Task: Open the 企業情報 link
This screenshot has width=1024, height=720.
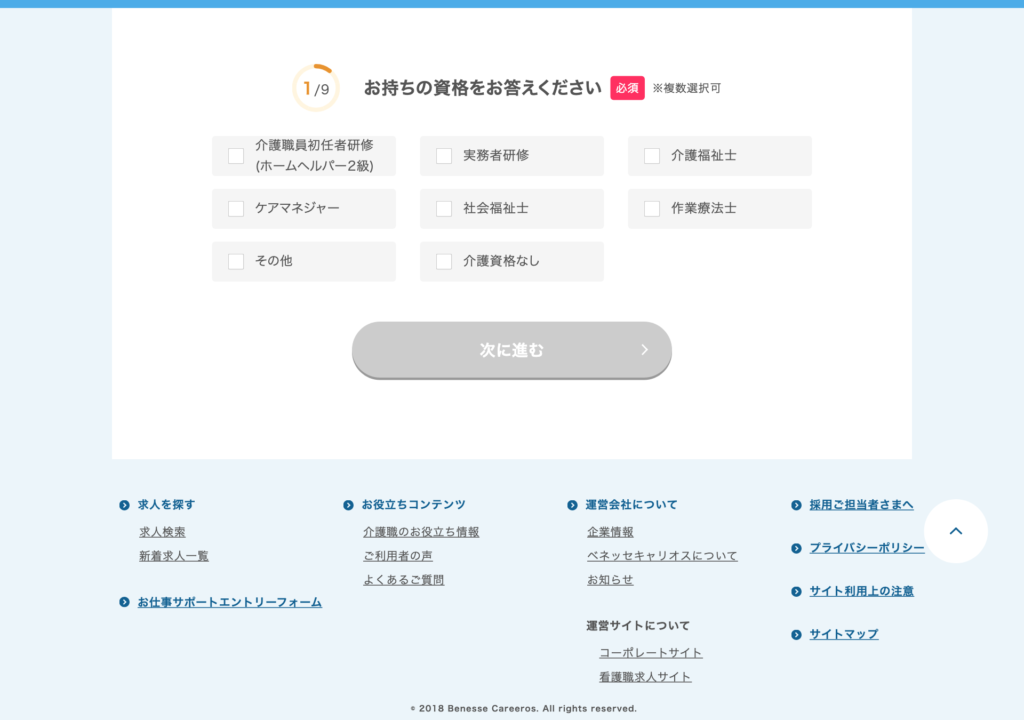Action: 610,532
